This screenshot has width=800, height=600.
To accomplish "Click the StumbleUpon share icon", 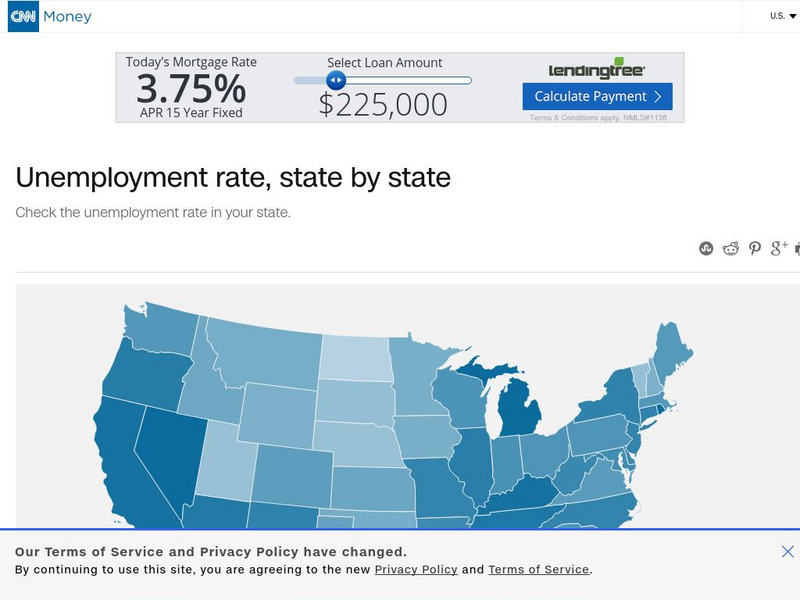I will pyautogui.click(x=706, y=248).
